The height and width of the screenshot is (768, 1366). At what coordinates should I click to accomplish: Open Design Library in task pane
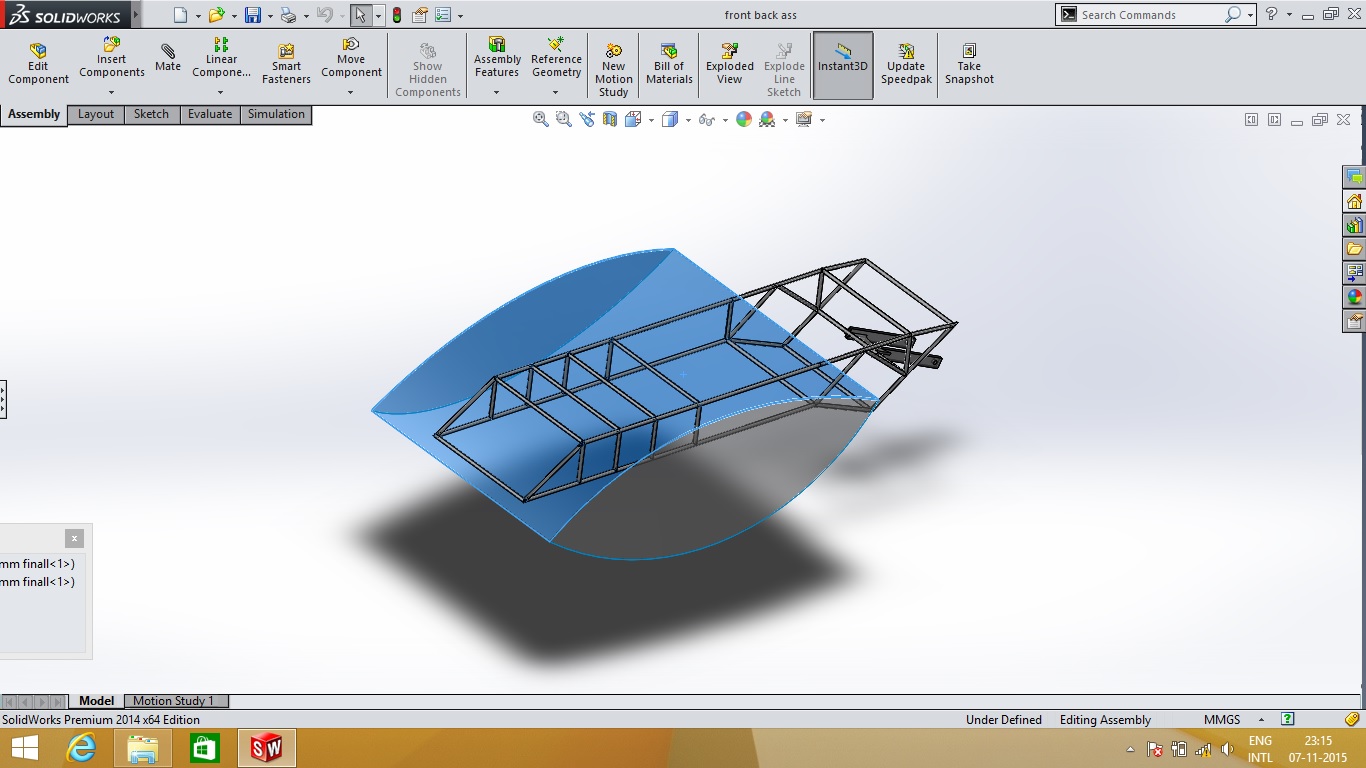(x=1355, y=225)
